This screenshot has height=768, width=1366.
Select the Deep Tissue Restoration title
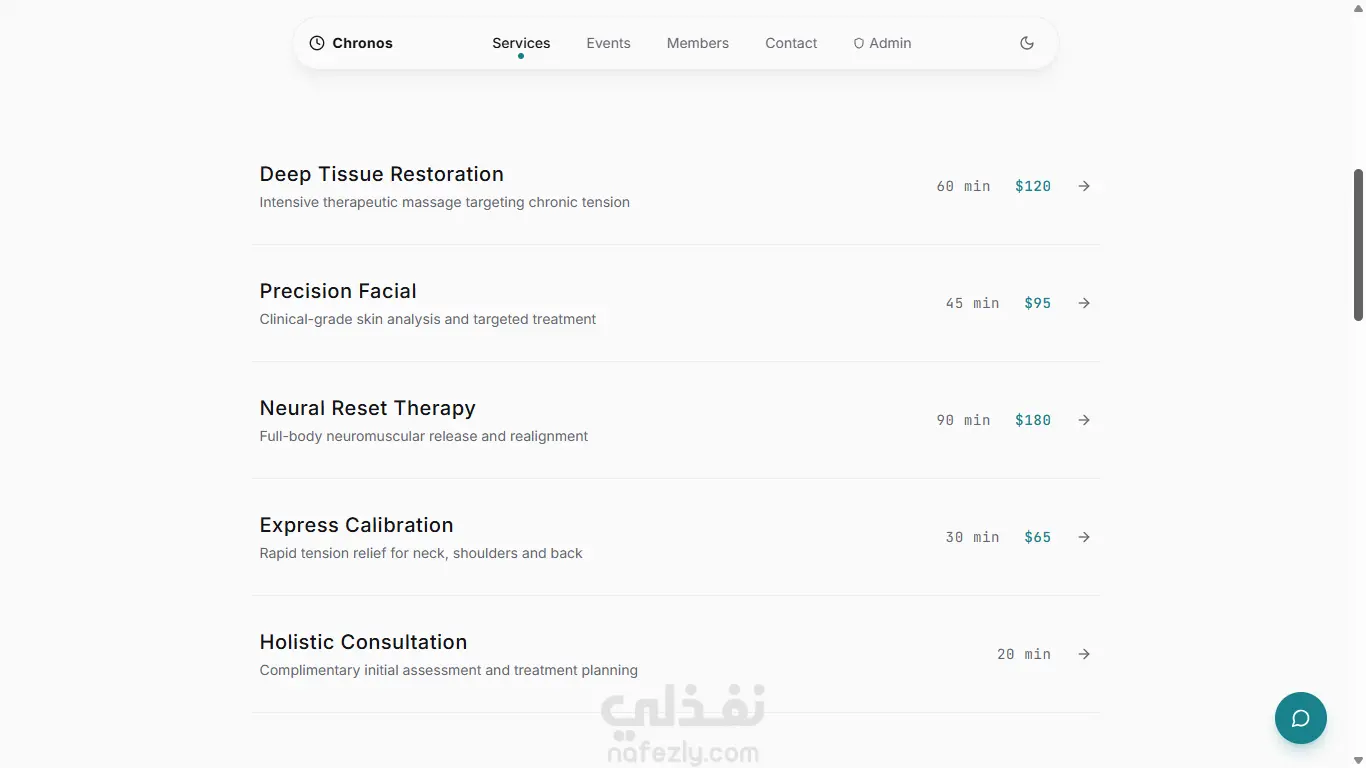tap(381, 174)
